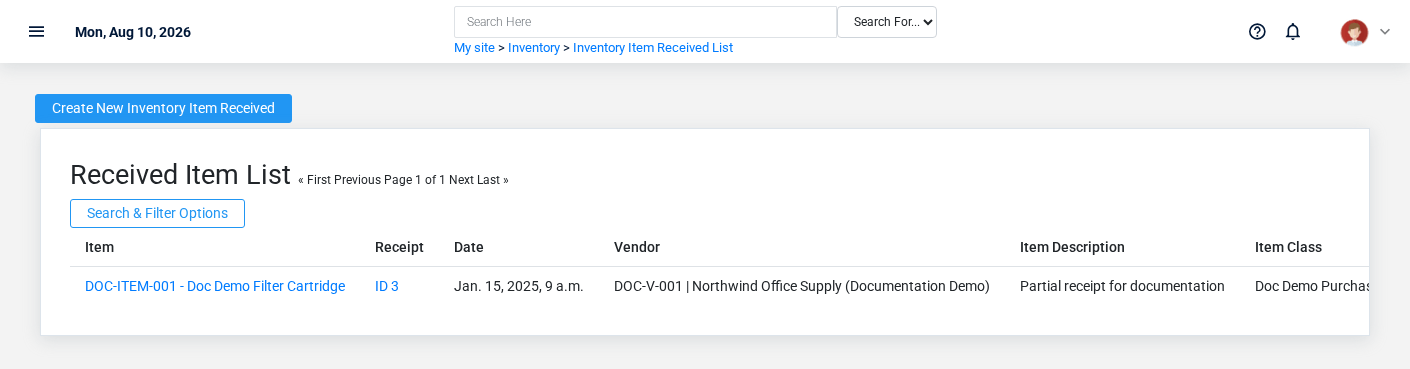This screenshot has height=369, width=1410.
Task: Open DOC-ITEM-001 Doc Demo Filter Cartridge link
Action: [215, 286]
